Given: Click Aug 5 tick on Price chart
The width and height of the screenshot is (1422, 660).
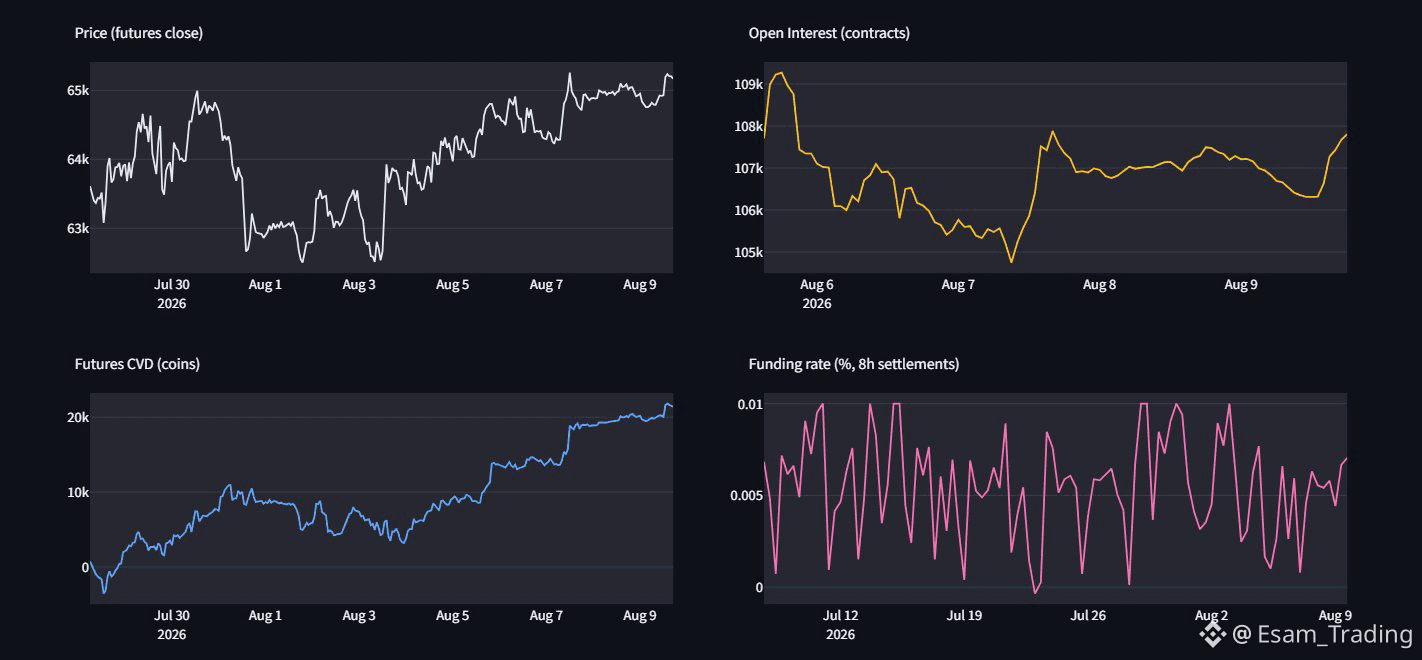Looking at the screenshot, I should coord(452,285).
